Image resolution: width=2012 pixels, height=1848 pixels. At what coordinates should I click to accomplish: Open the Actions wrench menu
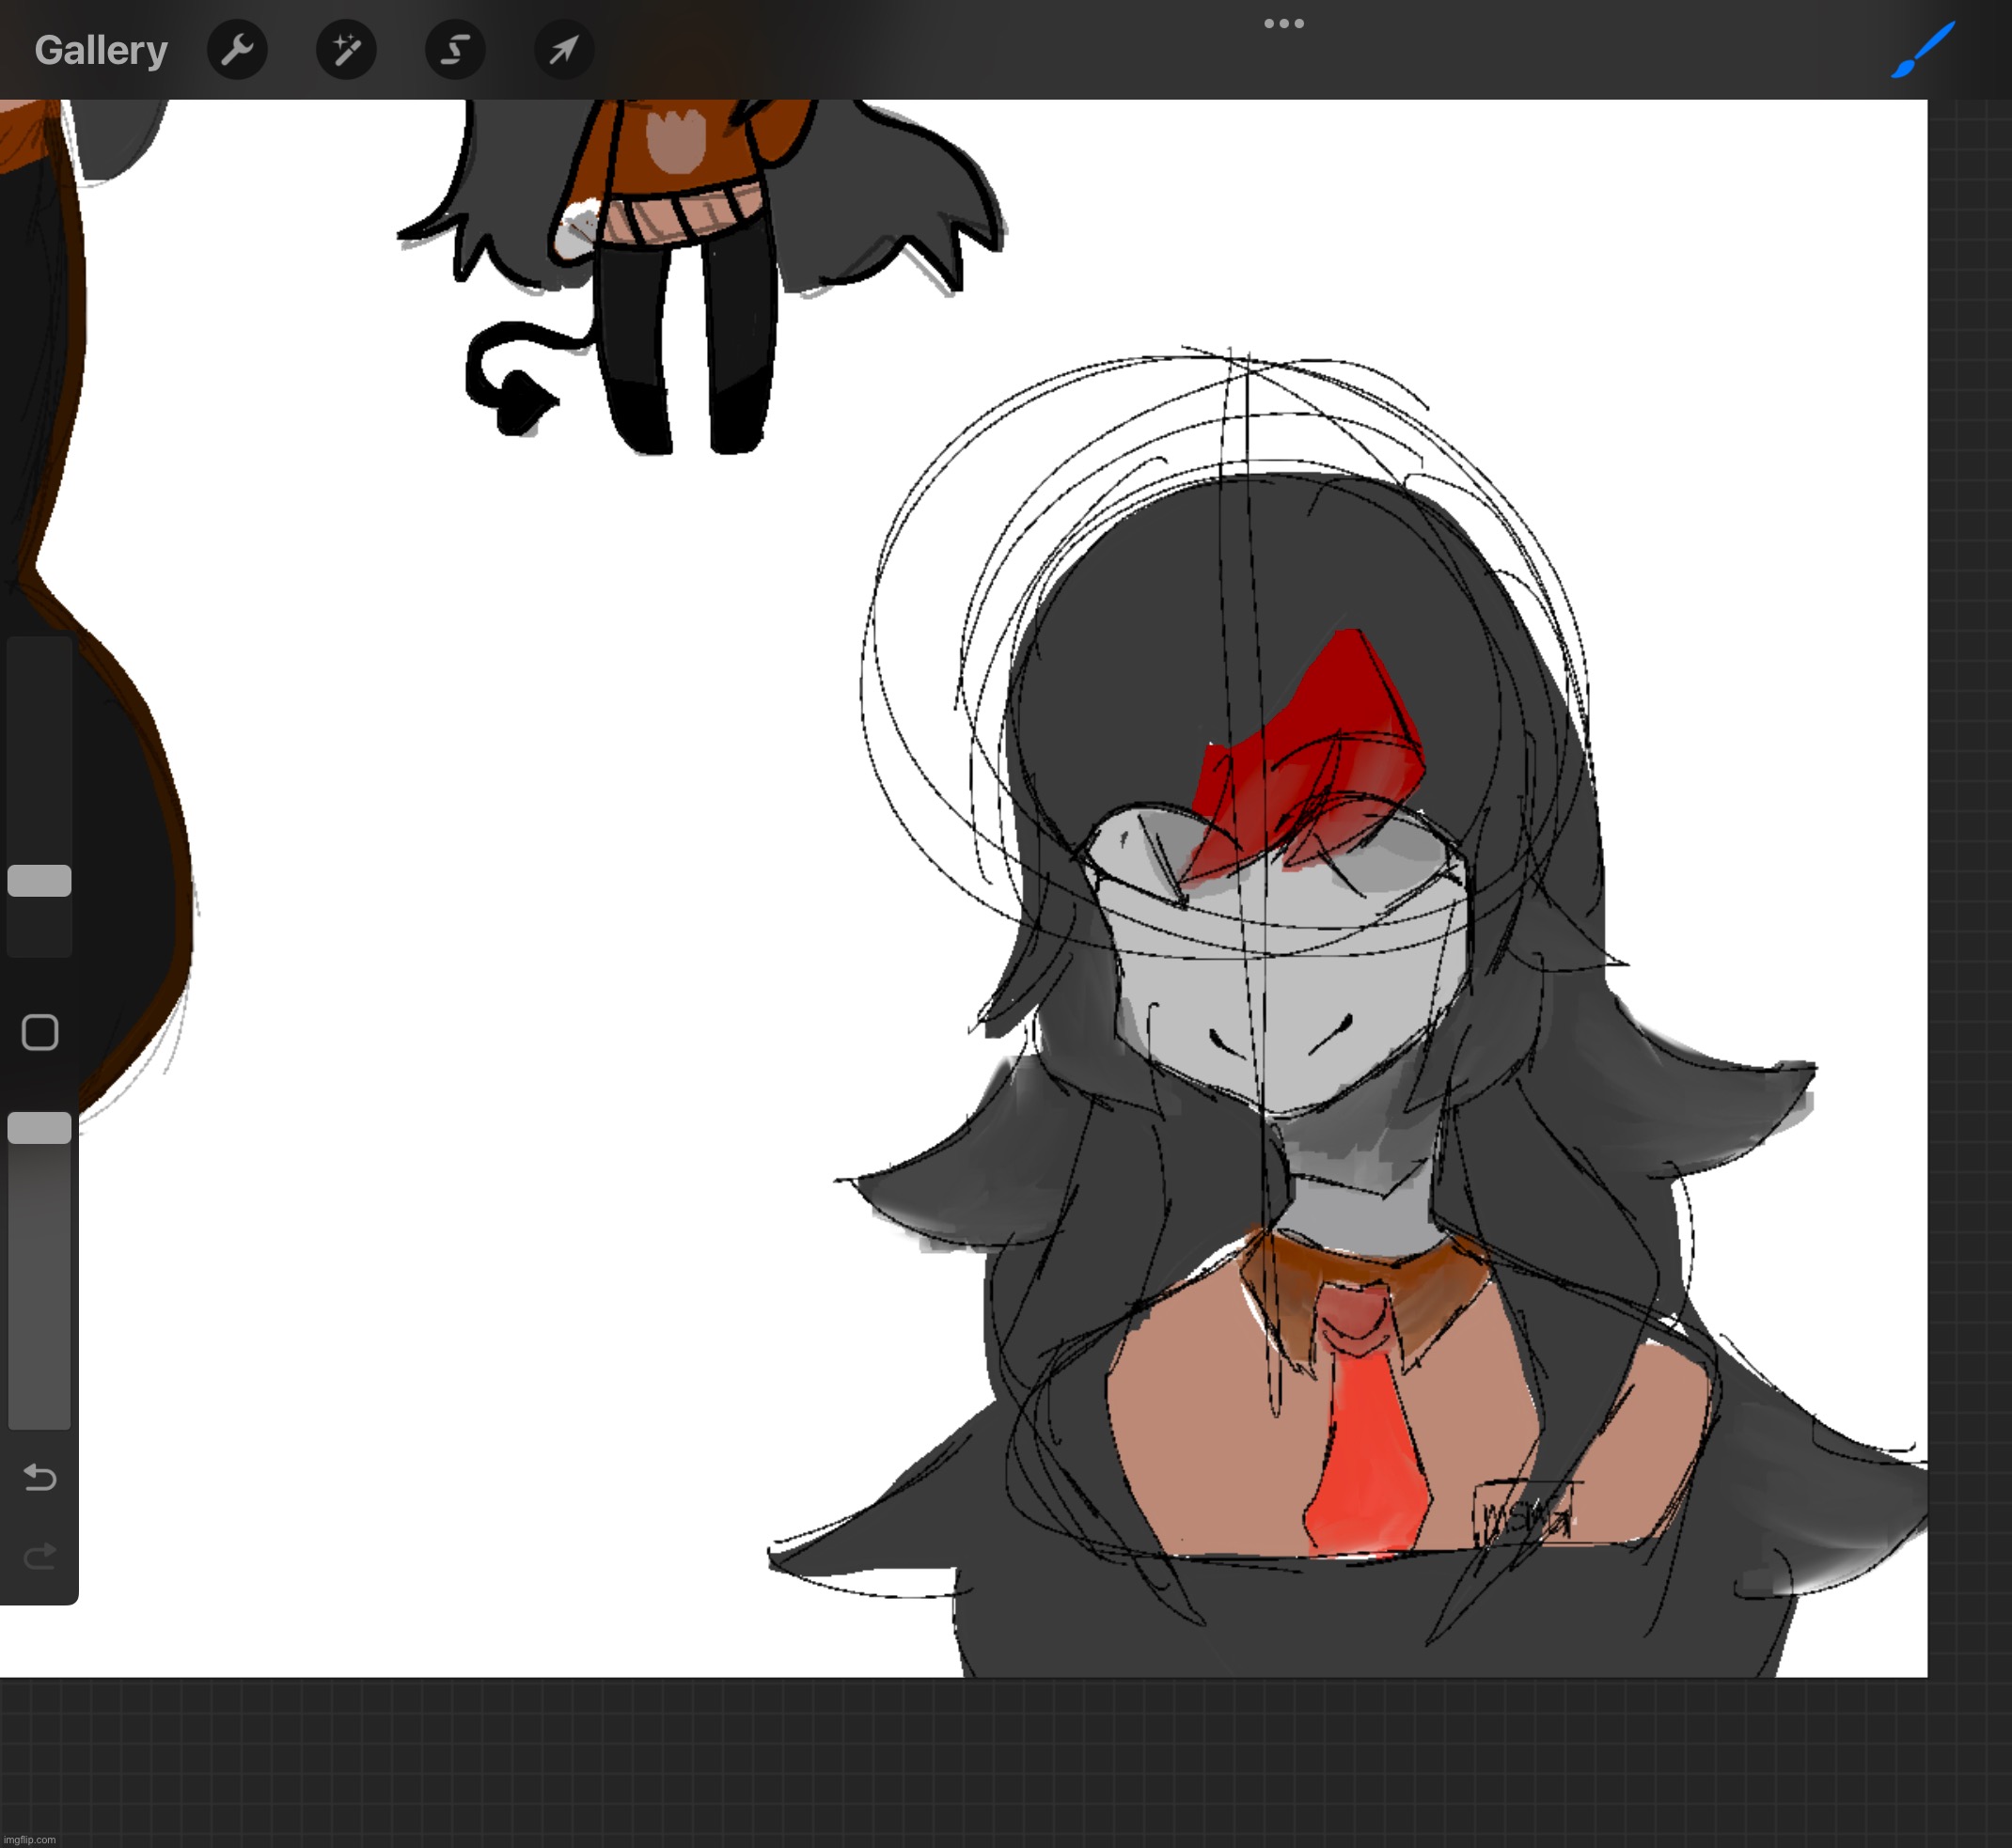237,50
